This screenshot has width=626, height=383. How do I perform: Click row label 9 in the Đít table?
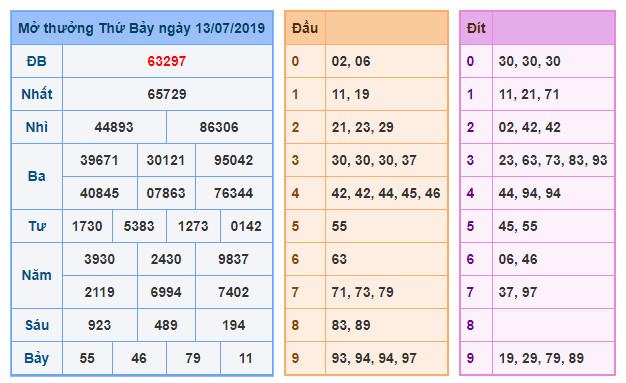pos(470,358)
